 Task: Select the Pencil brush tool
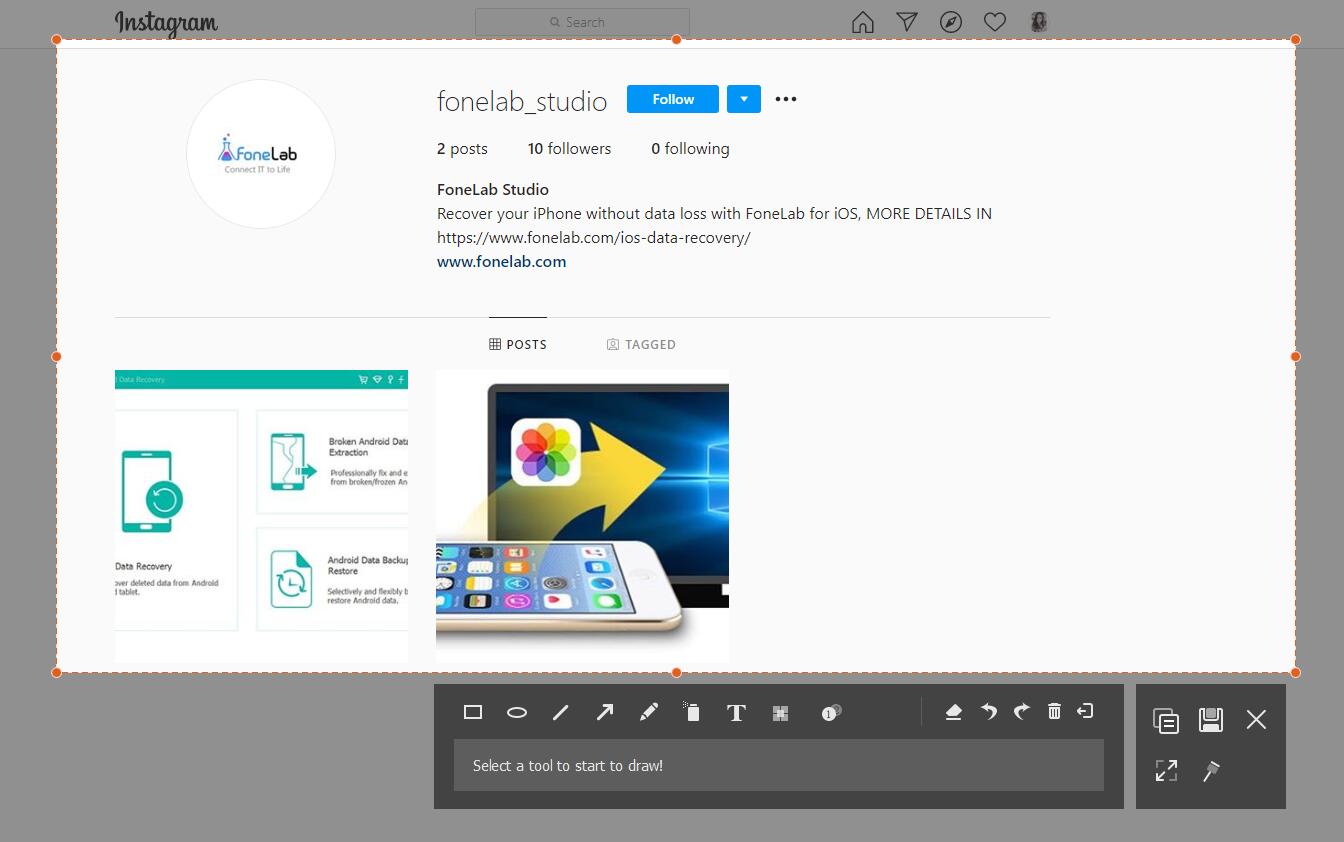[649, 712]
